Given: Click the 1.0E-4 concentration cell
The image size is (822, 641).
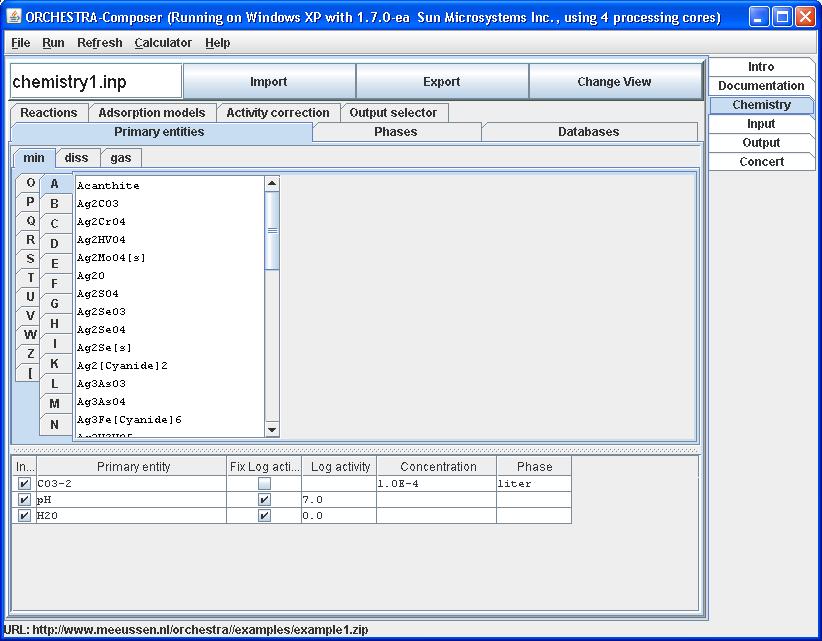Looking at the screenshot, I should click(436, 483).
